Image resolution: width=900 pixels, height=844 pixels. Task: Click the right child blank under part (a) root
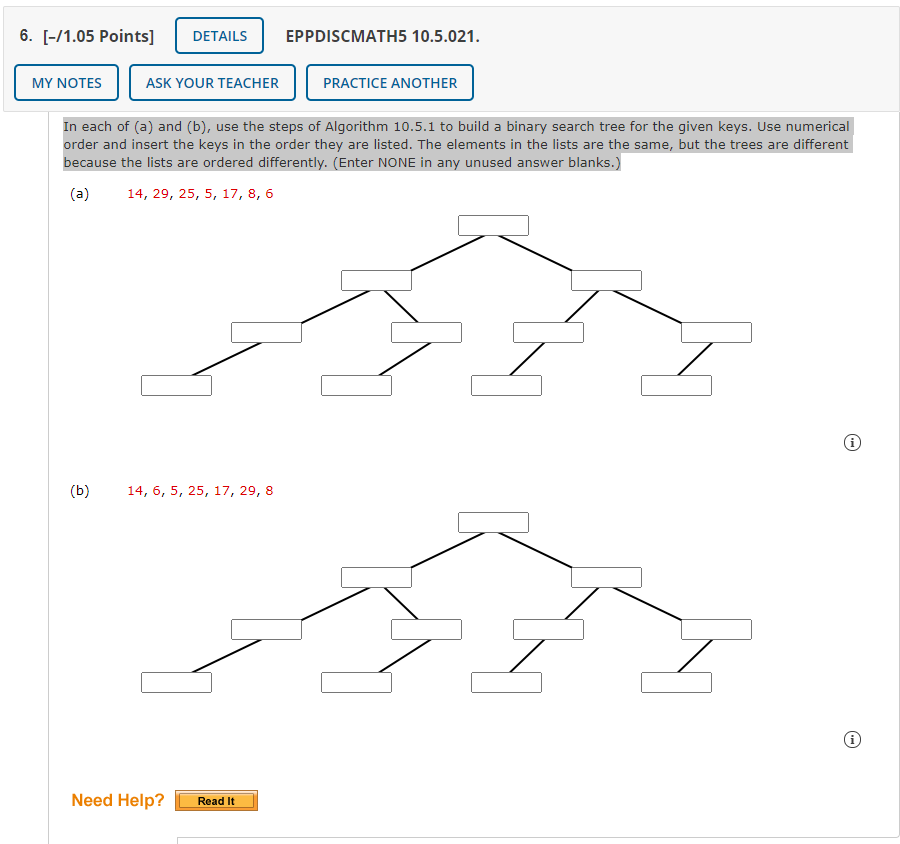point(606,279)
